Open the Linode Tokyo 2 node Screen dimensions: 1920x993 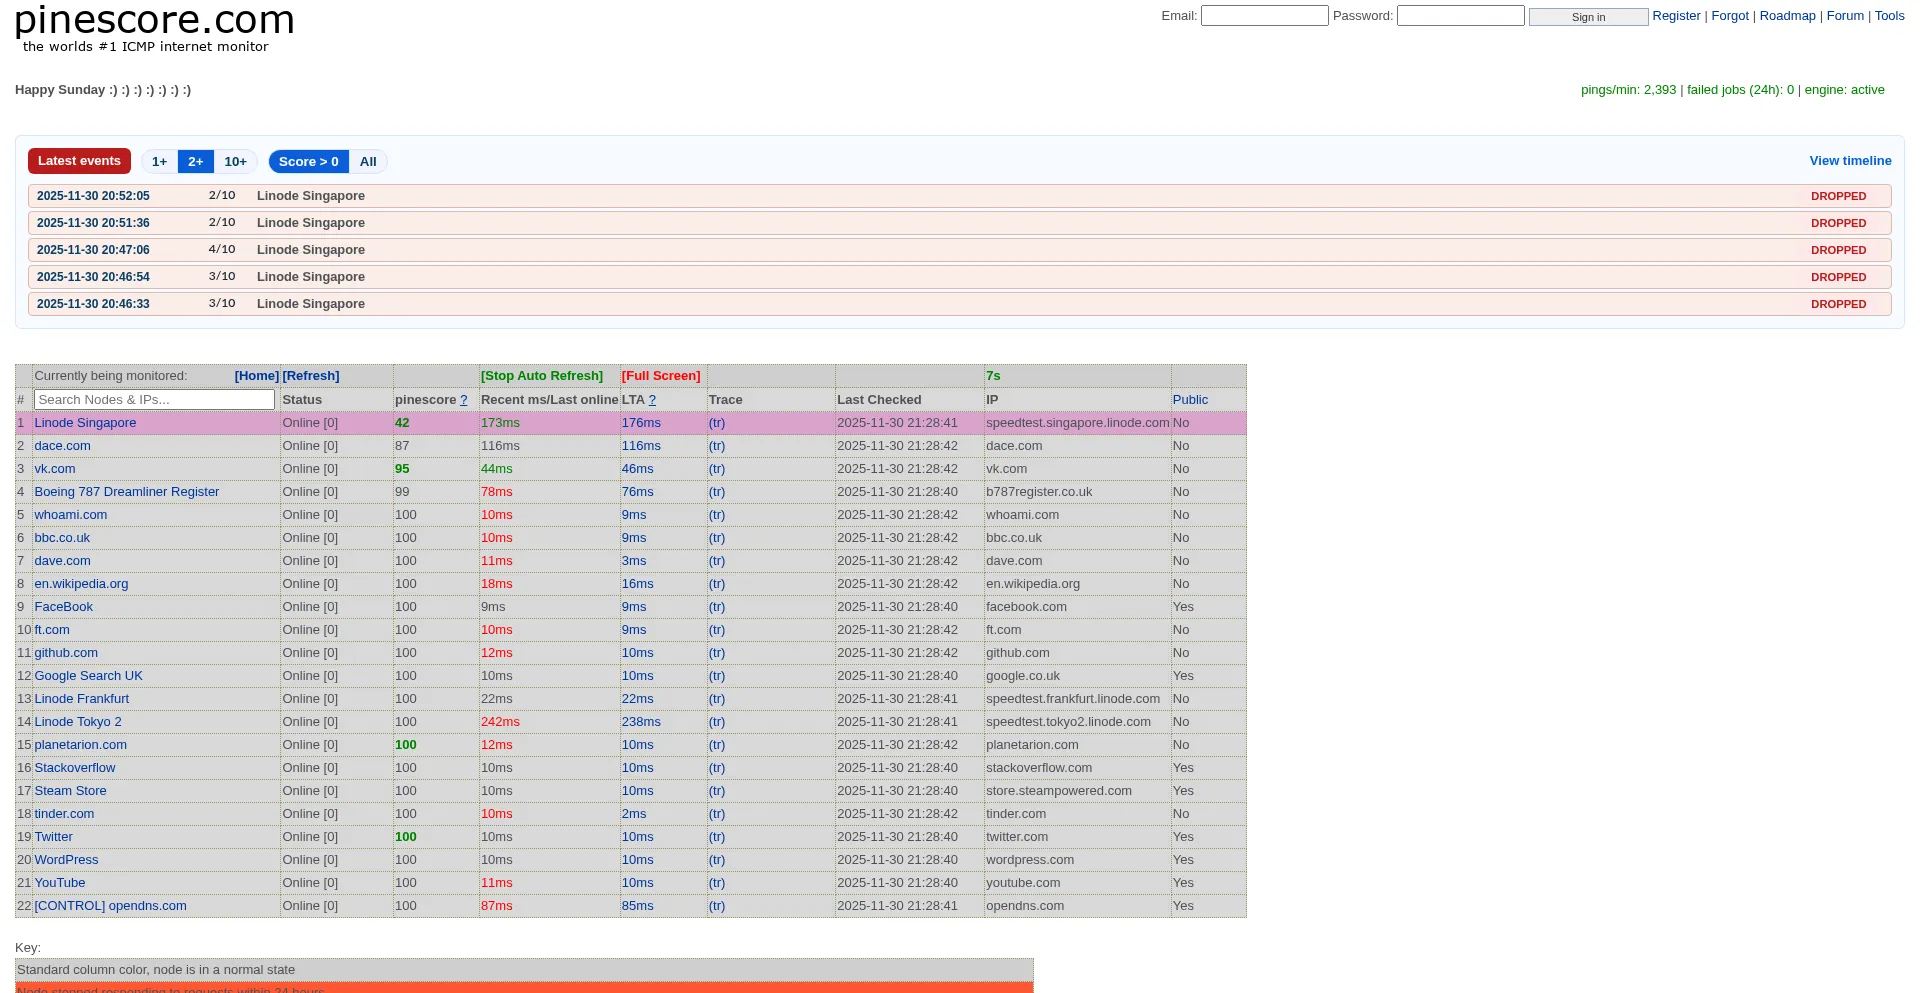(78, 722)
